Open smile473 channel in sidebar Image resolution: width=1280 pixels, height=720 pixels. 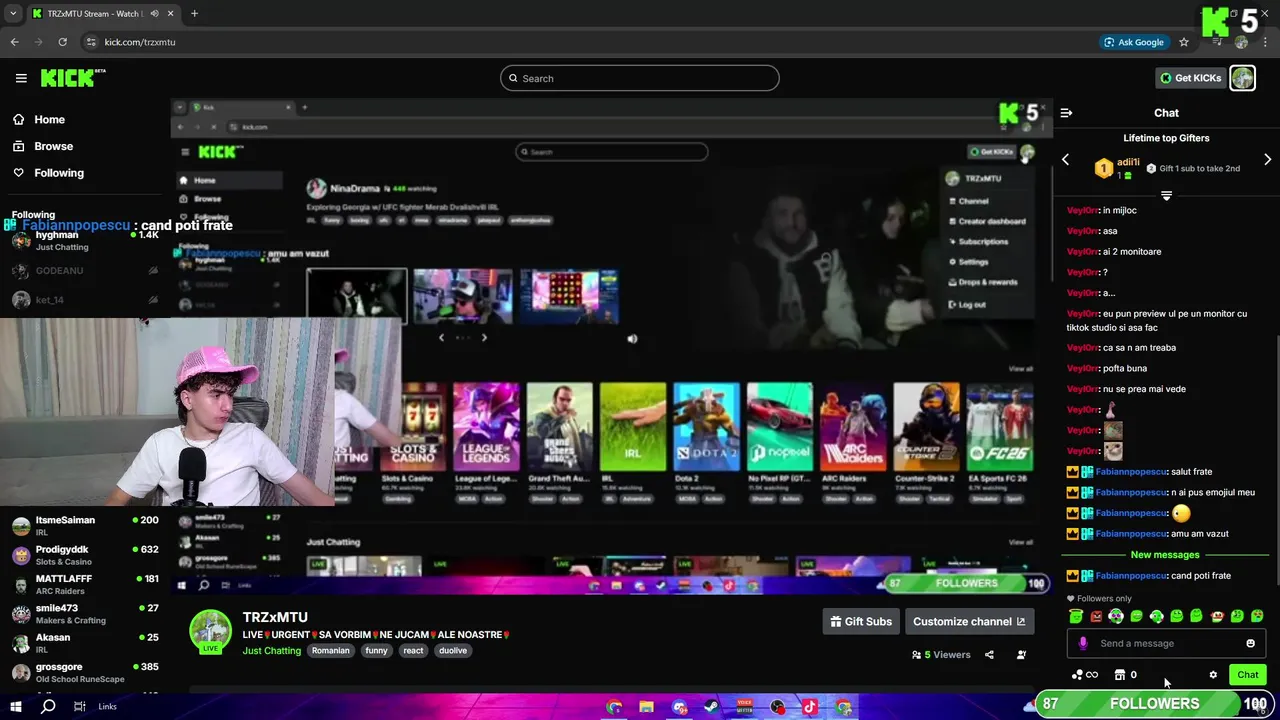(x=86, y=613)
